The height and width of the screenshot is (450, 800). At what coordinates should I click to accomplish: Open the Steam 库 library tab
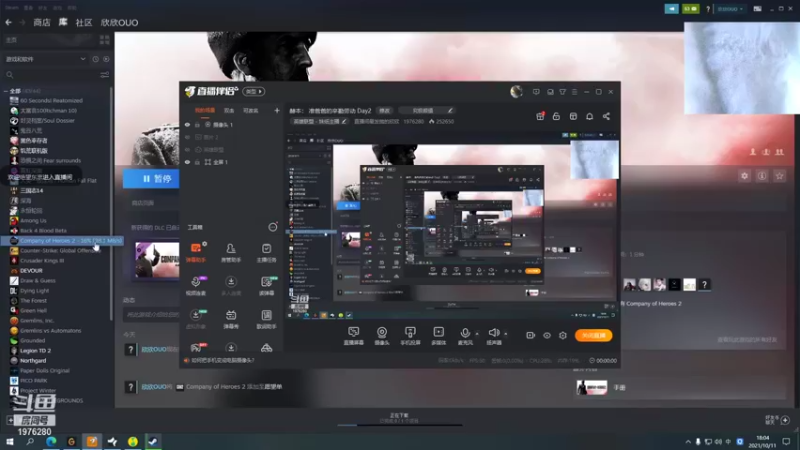[63, 22]
